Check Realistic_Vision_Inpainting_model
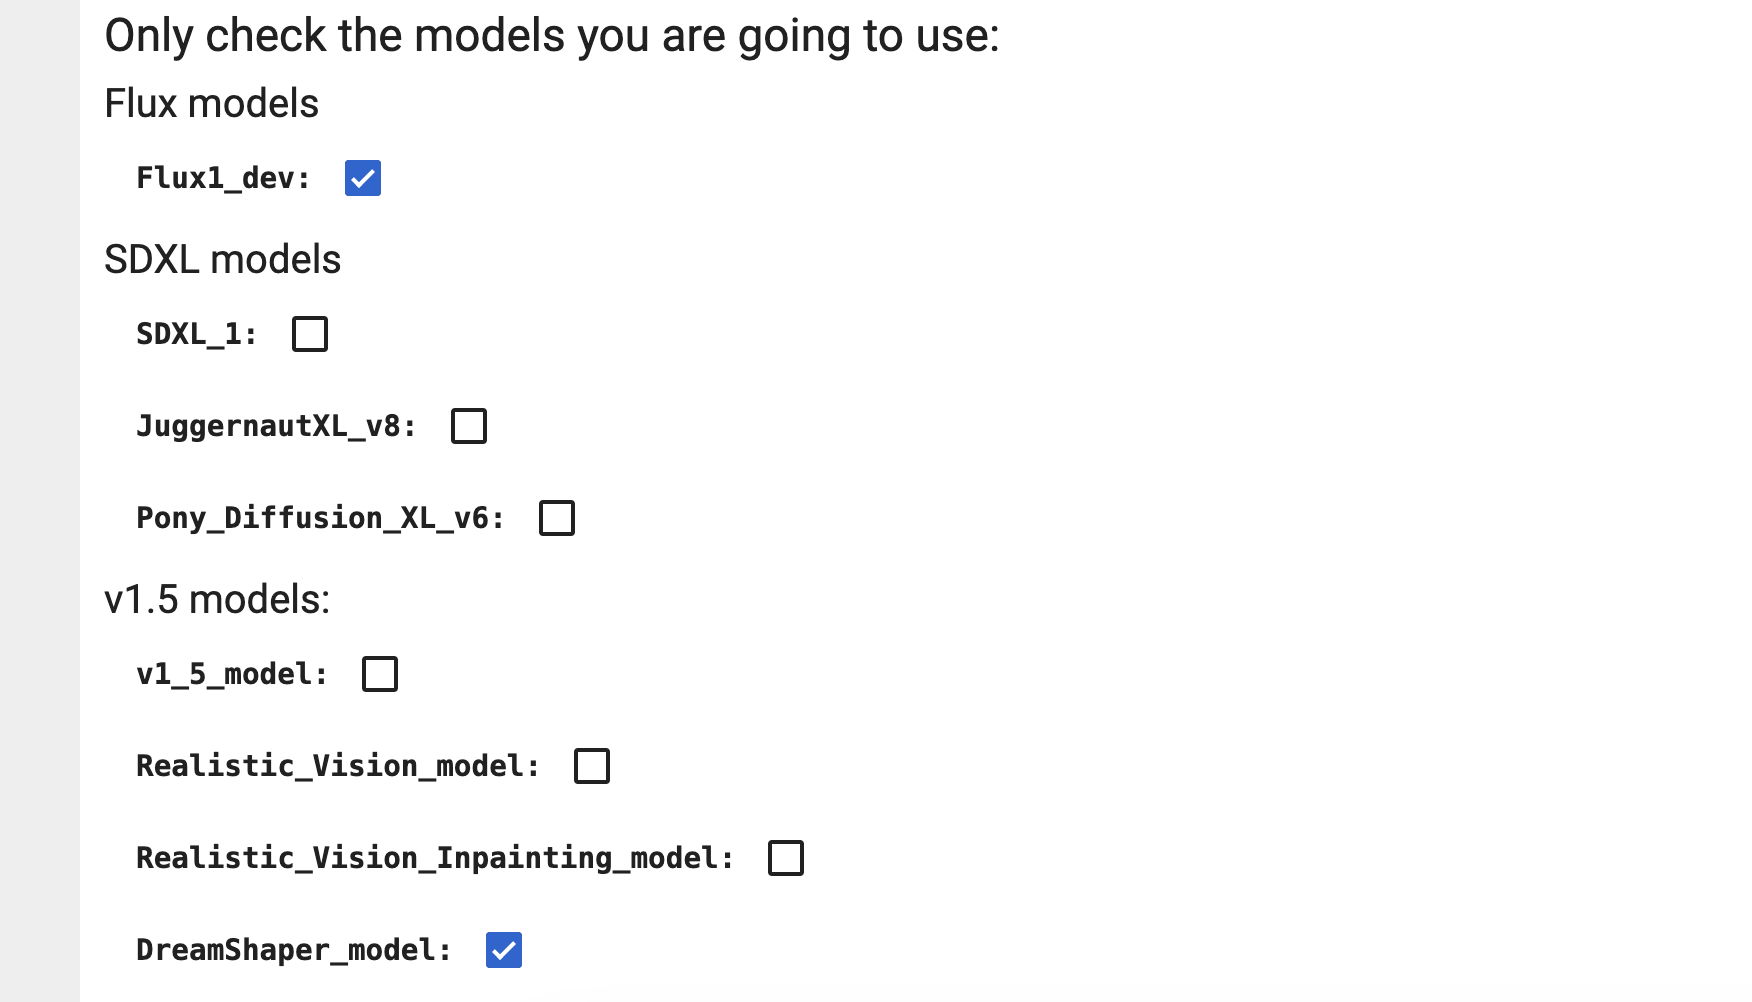Viewport: 1752px width, 1002px height. (x=785, y=857)
